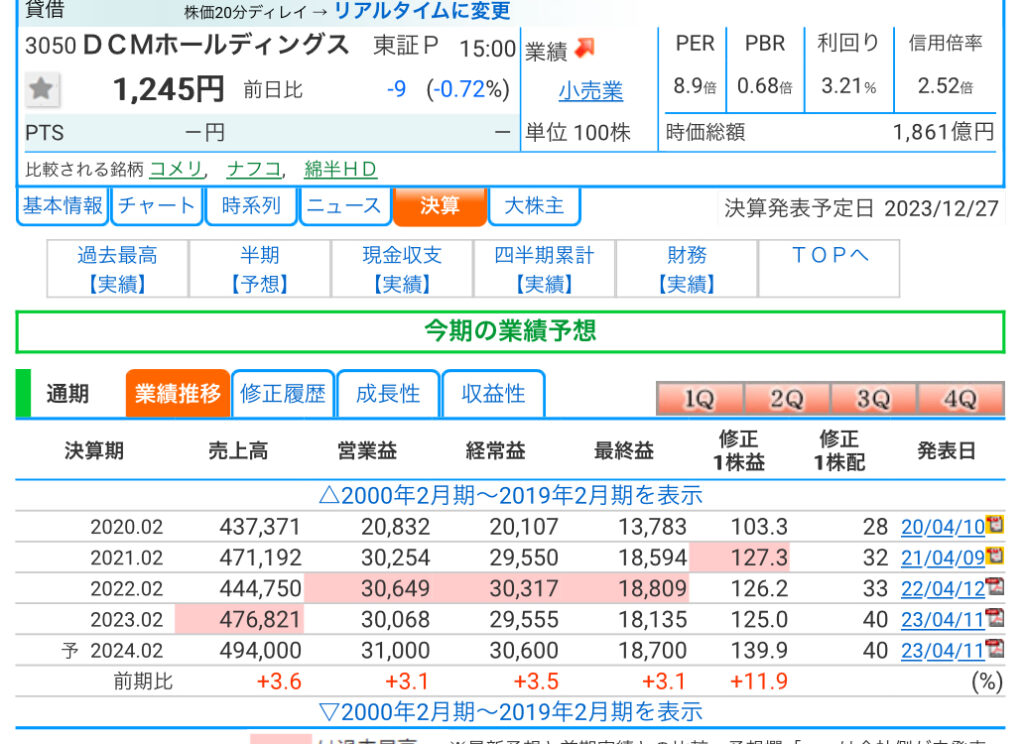Viewport: 1024px width, 744px height.
Task: Click 利回り value 3.21%
Action: coord(848,86)
